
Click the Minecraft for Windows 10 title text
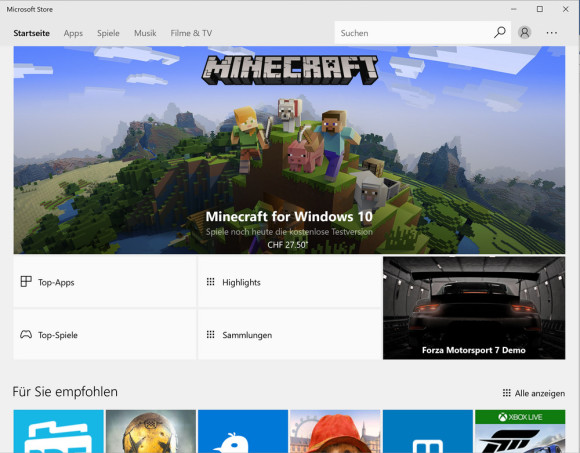289,216
